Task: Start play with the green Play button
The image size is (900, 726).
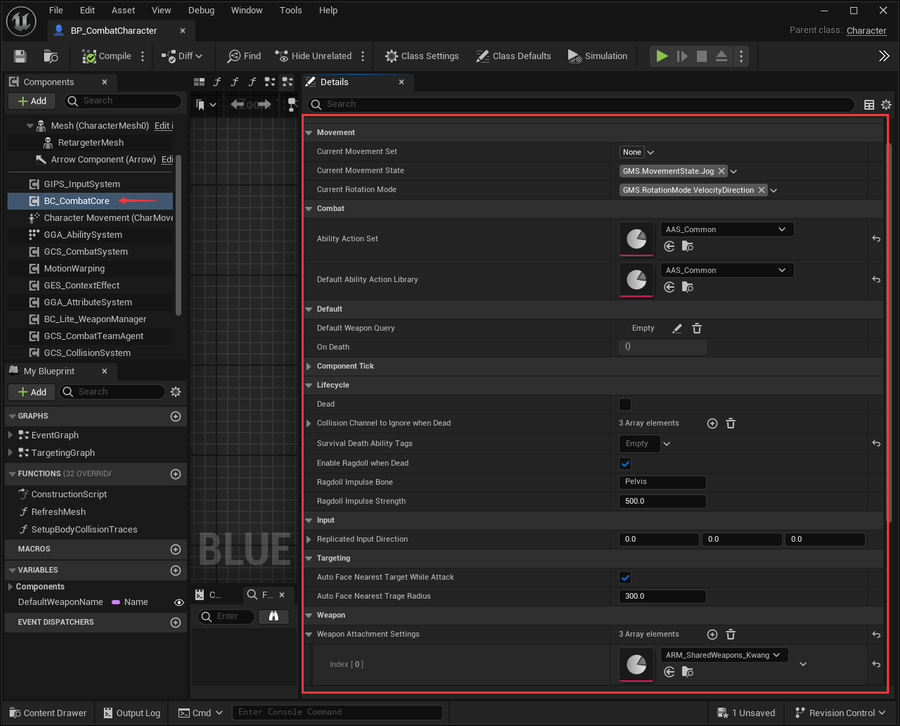Action: pos(662,56)
